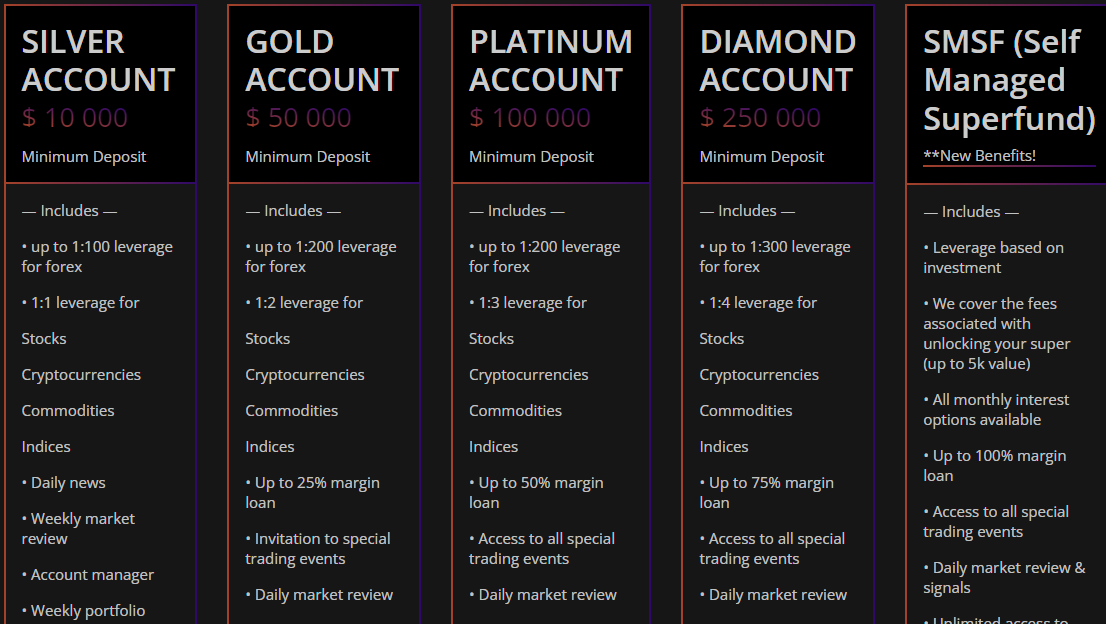Click Platinum's Up to 50% margin loan

[x=536, y=492]
